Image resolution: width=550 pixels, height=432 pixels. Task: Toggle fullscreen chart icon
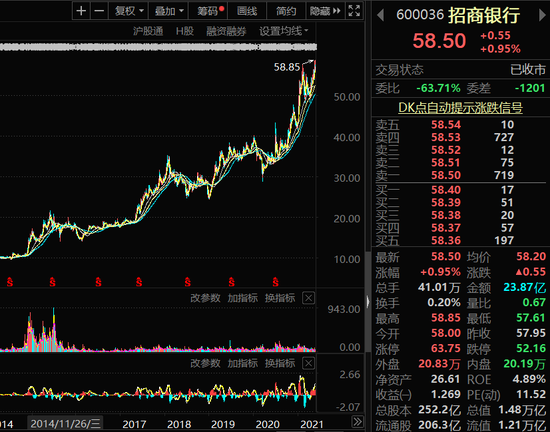coord(354,11)
